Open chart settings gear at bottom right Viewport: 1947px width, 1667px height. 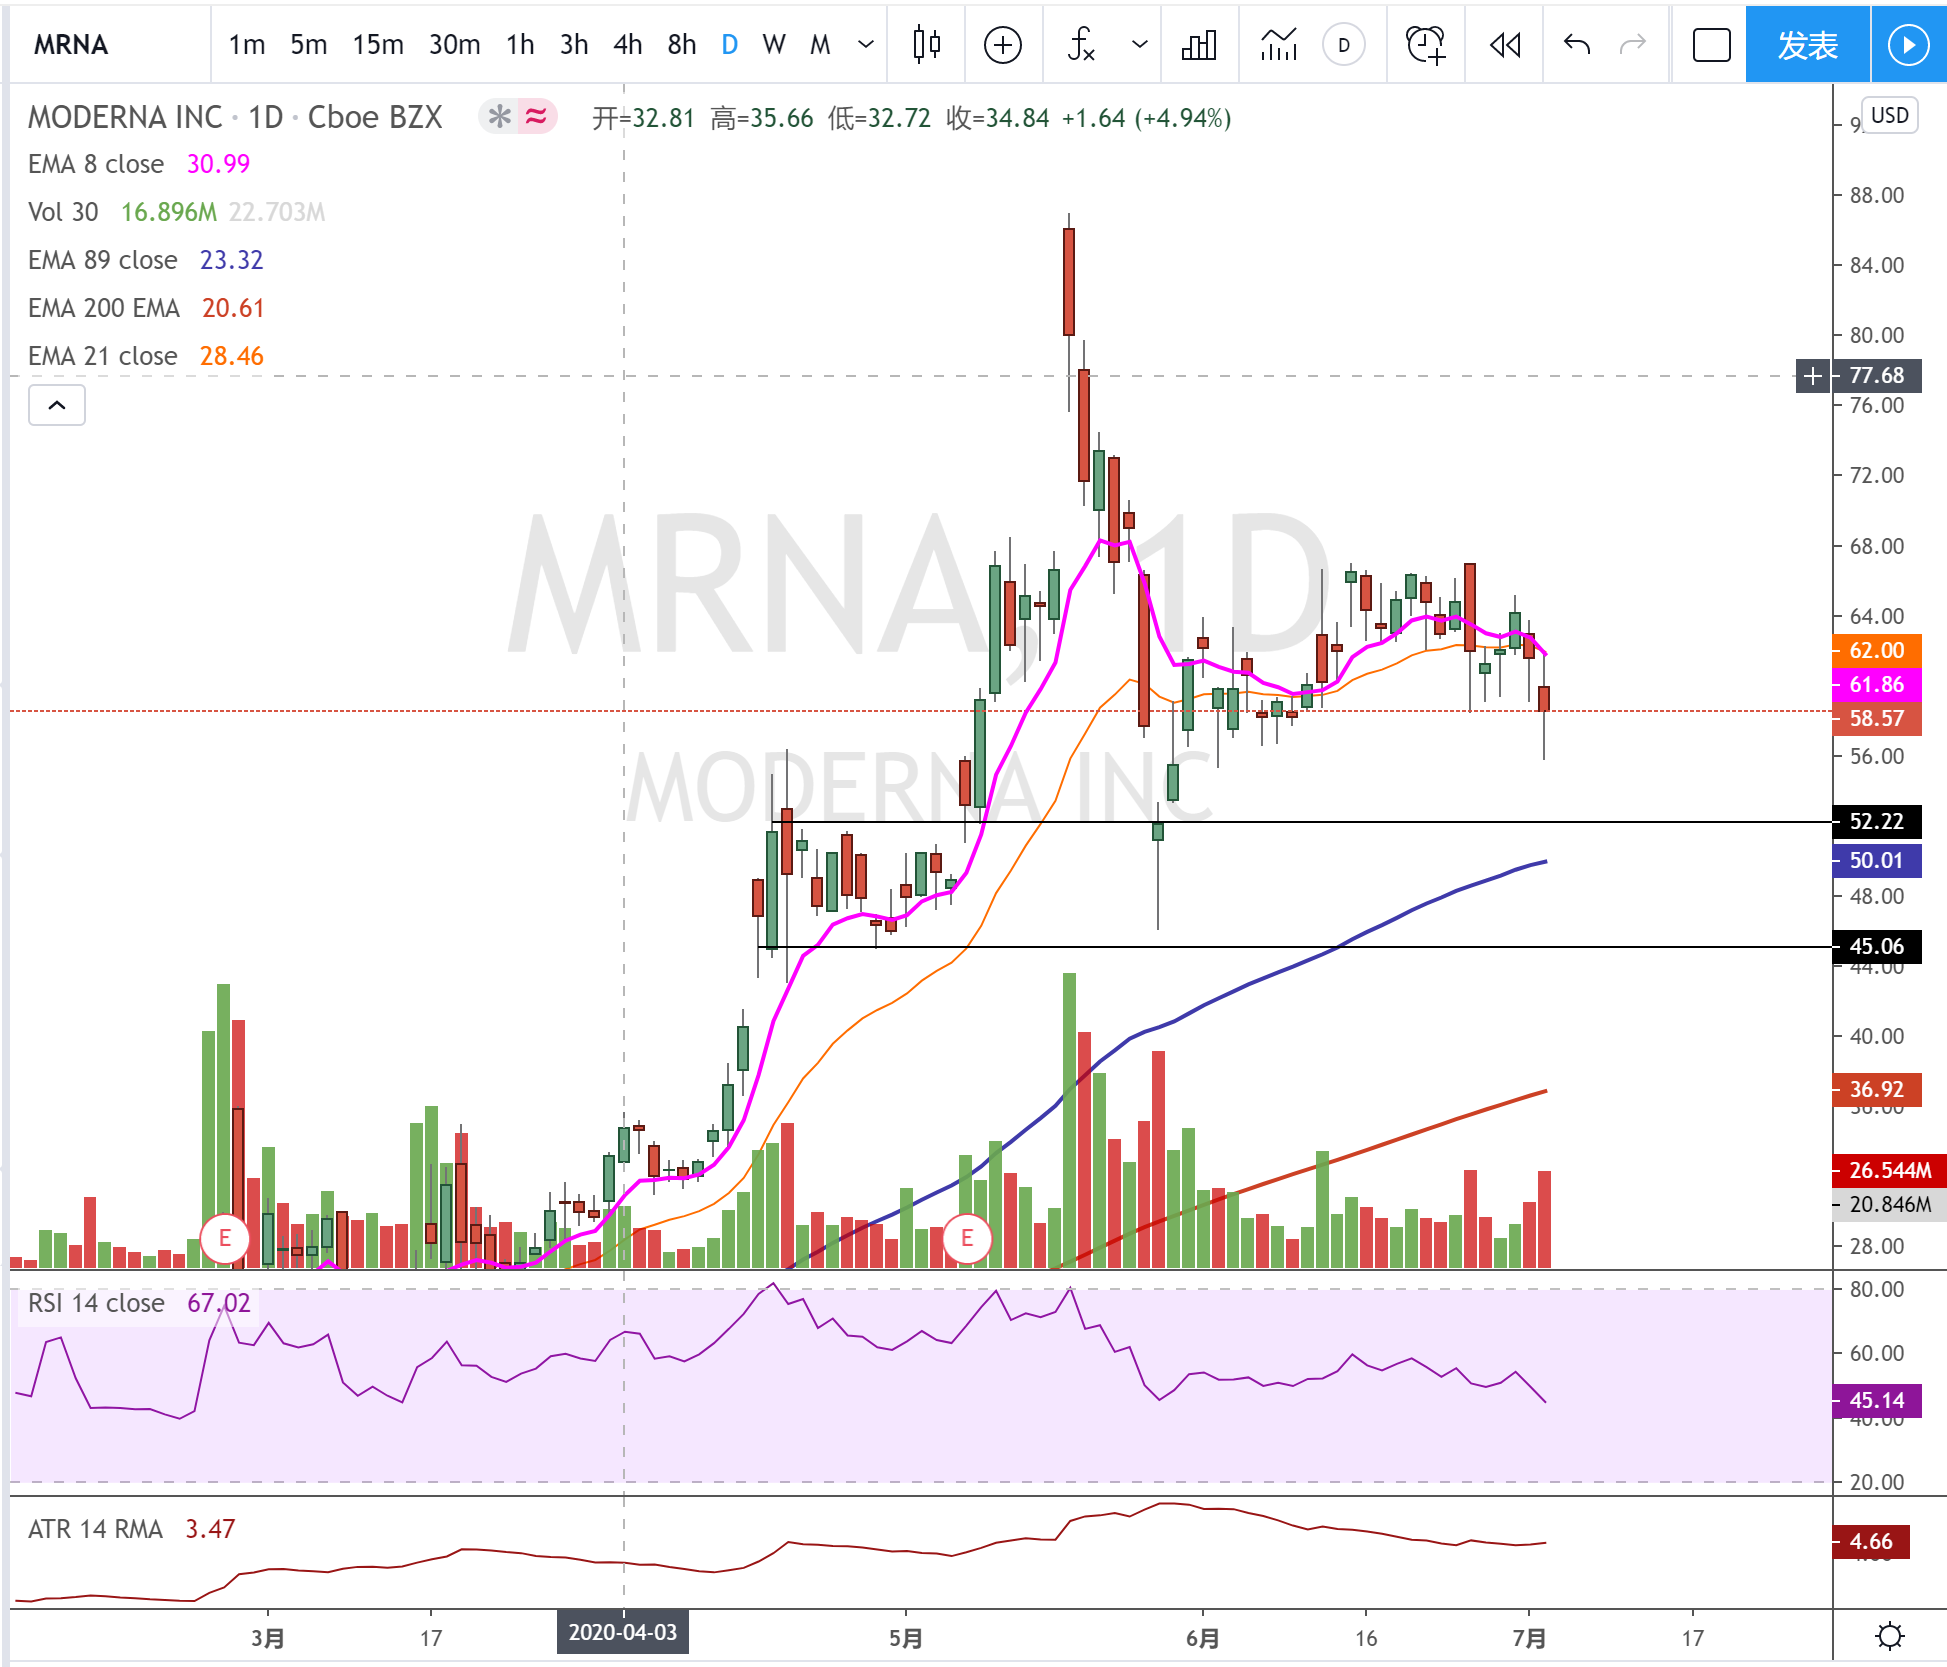(x=1889, y=1637)
